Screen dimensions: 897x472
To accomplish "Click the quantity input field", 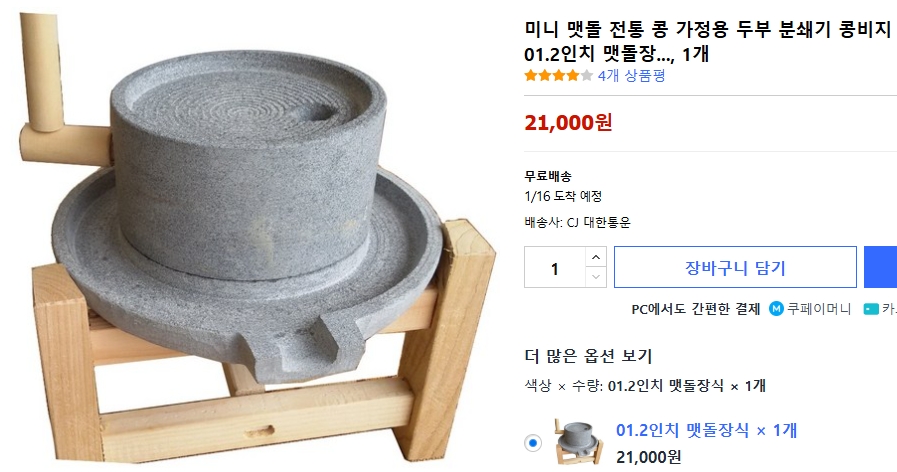I will click(x=555, y=267).
